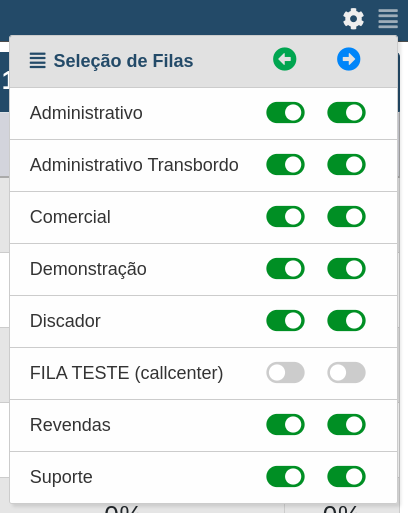Disable Comercial right toggle
The width and height of the screenshot is (408, 513).
pos(346,217)
